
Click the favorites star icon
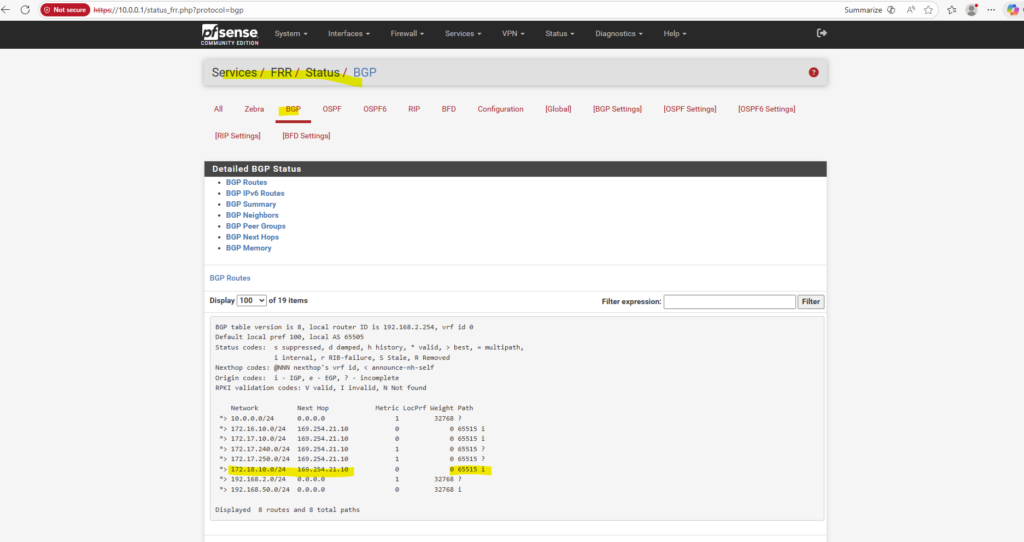coord(927,9)
